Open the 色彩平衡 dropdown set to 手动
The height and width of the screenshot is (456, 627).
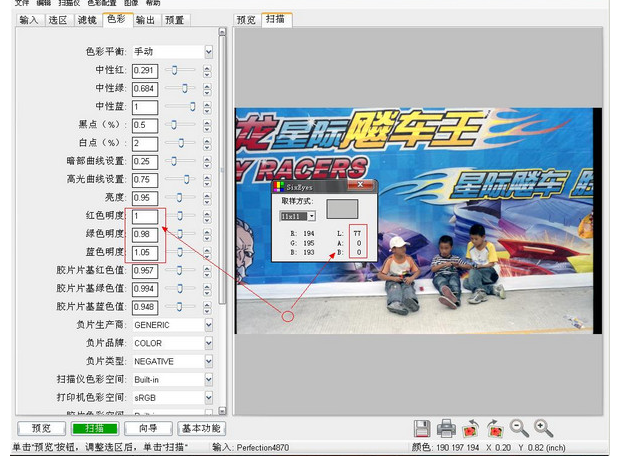click(x=208, y=52)
